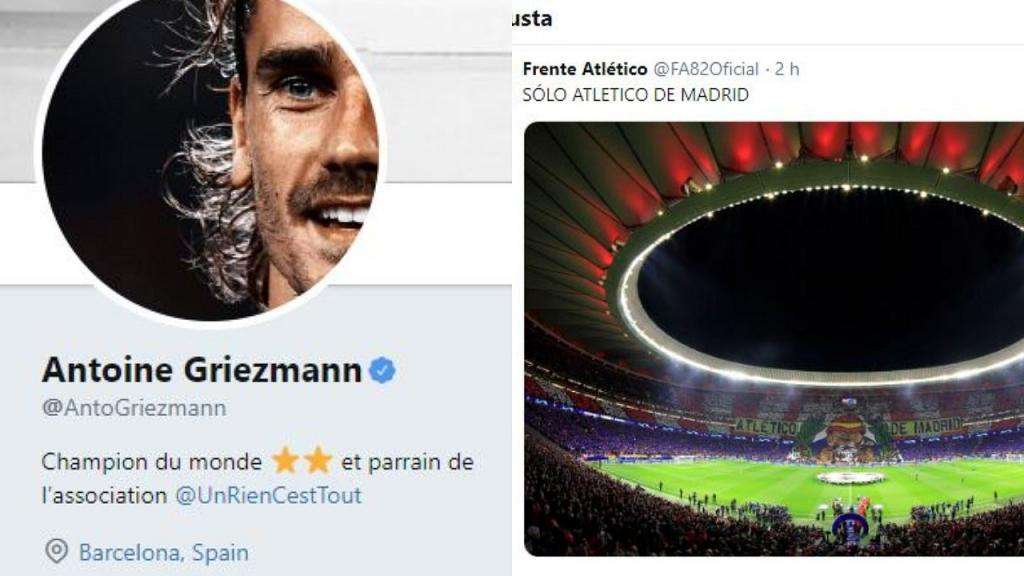Open the Frente Atlético account name

click(x=585, y=69)
